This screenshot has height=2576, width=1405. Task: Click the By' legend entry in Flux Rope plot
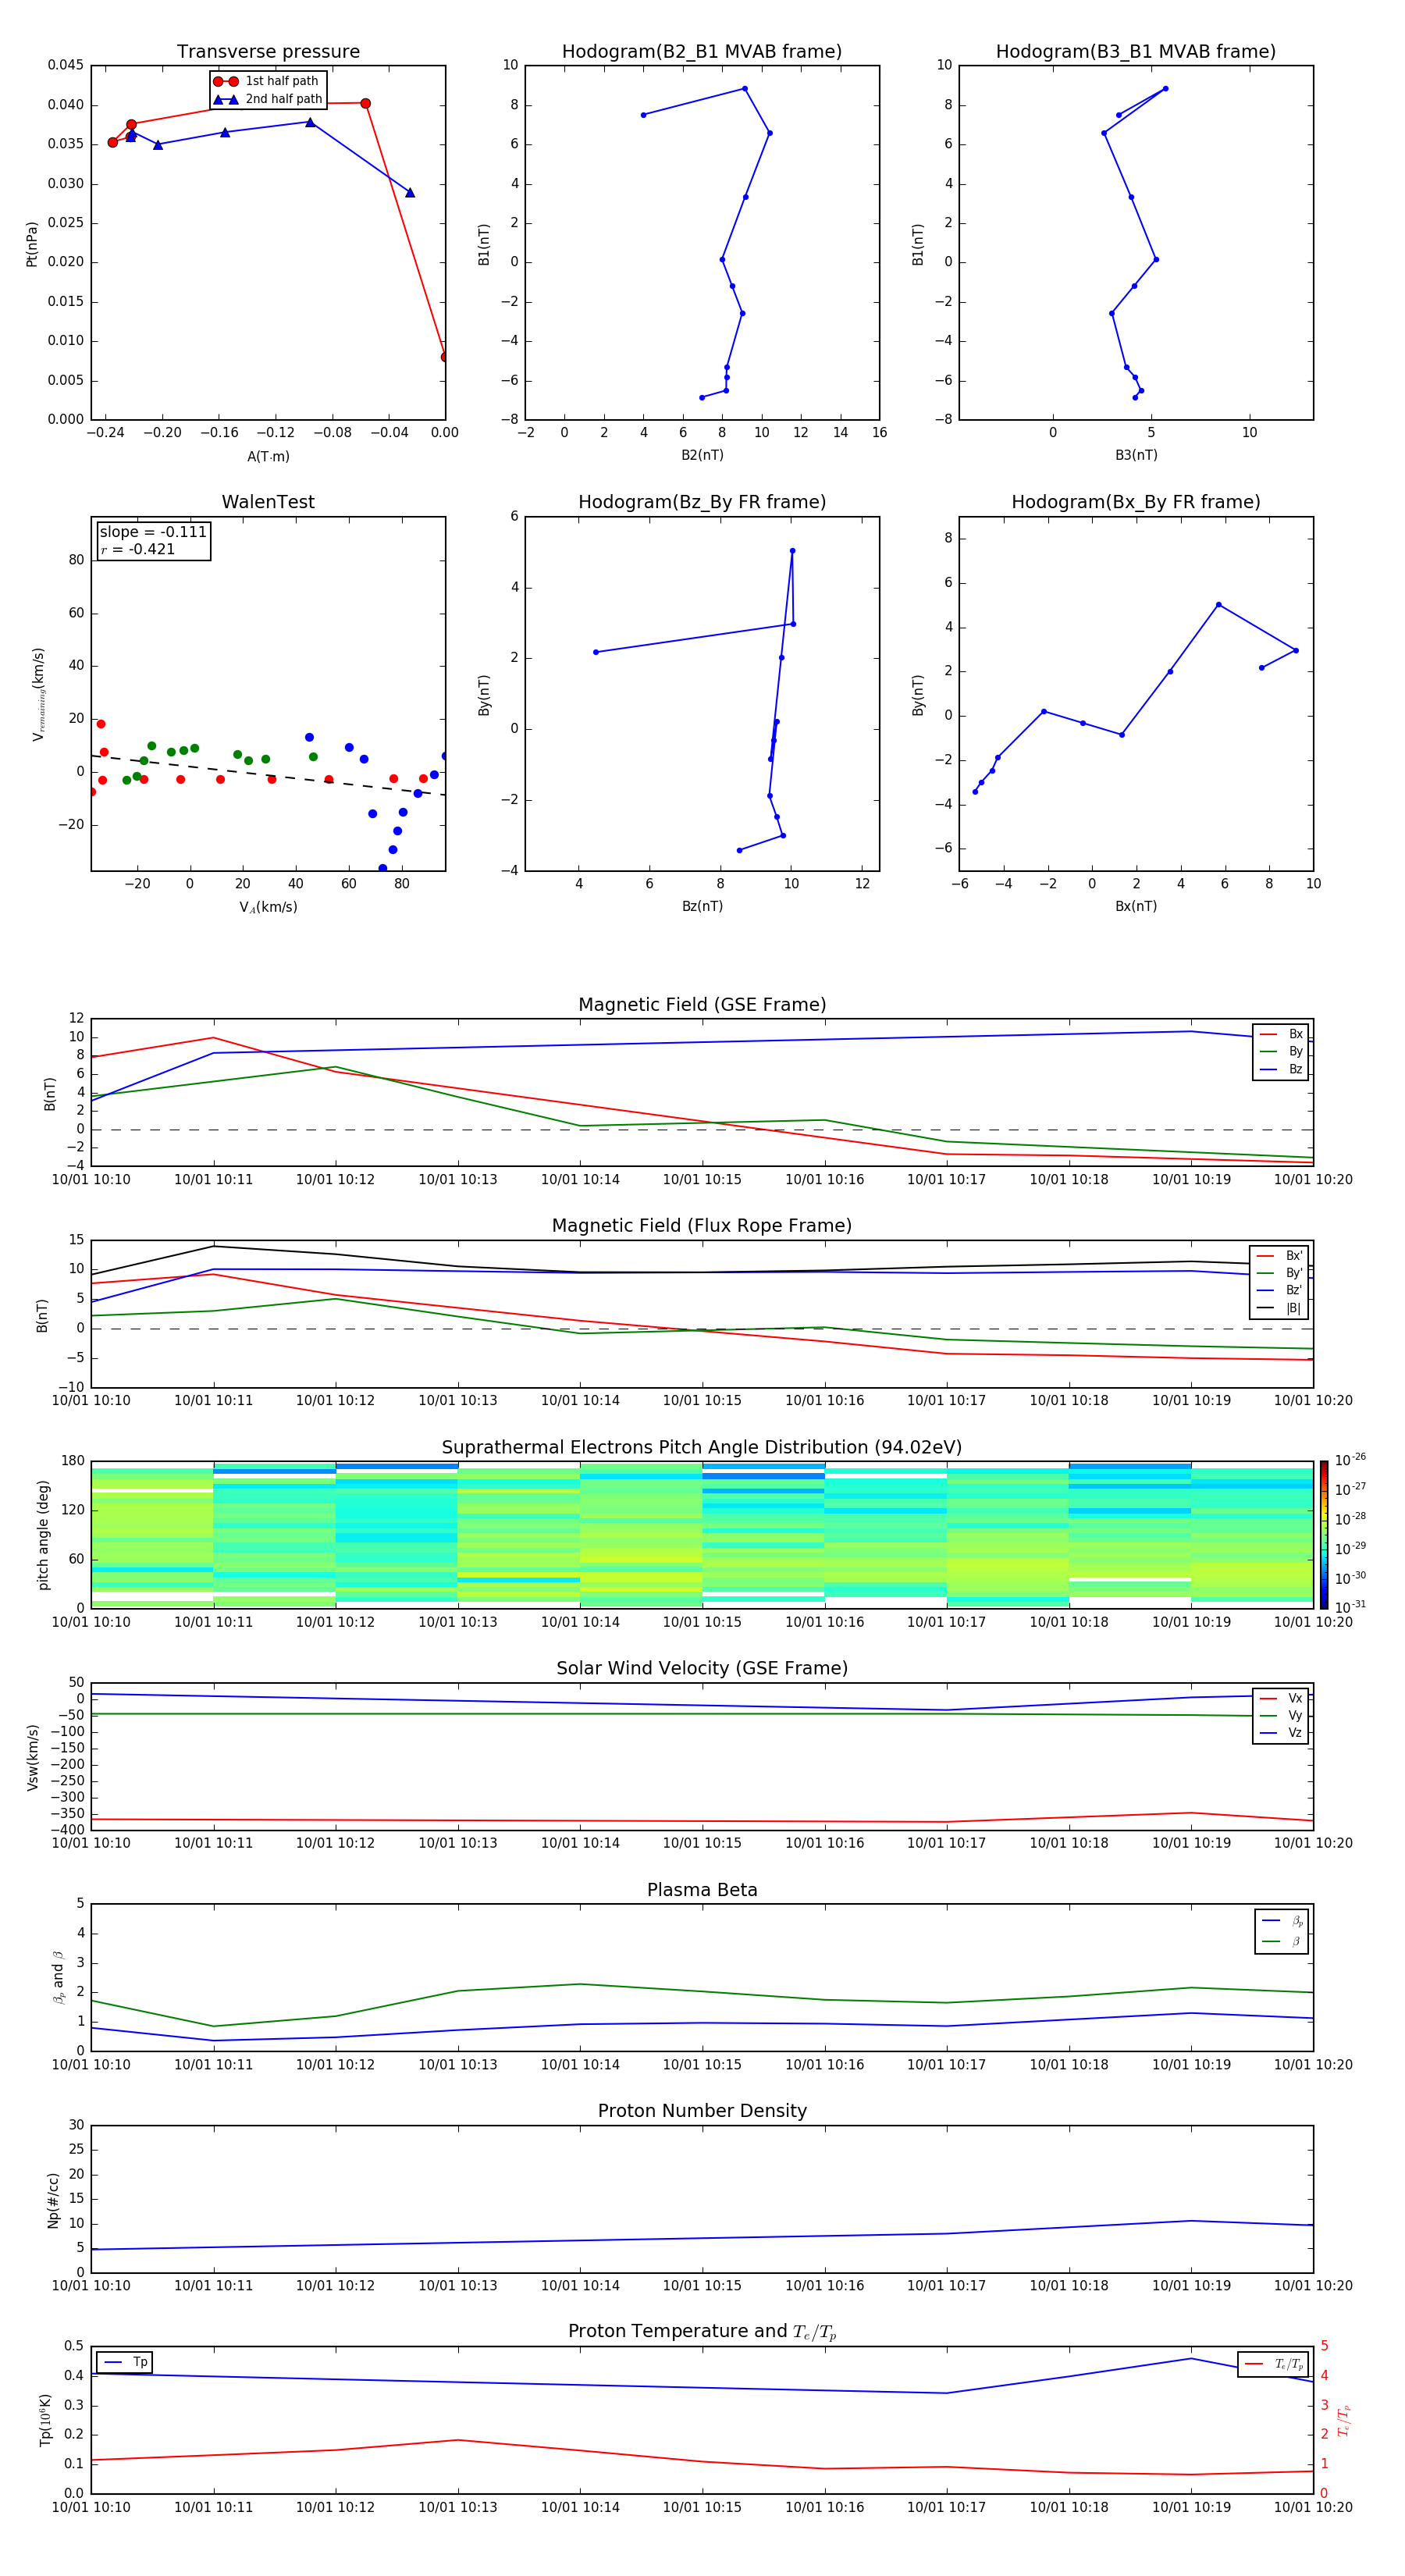click(1280, 1274)
